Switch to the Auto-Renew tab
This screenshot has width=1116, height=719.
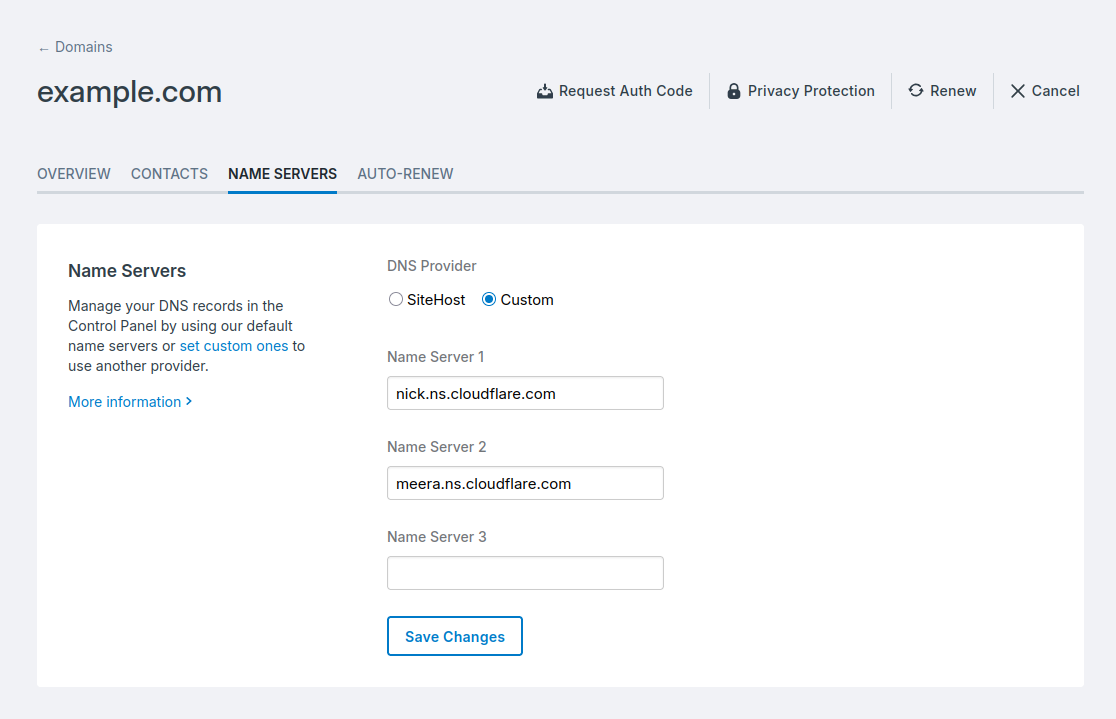pos(405,173)
